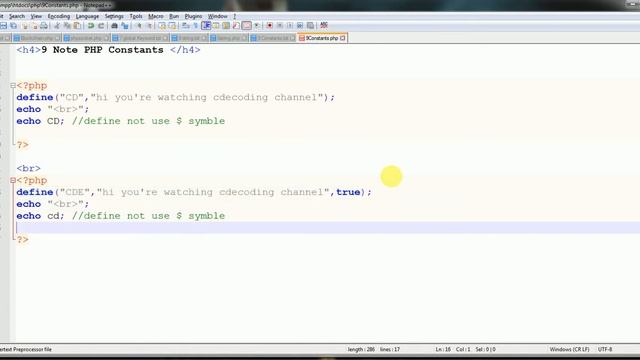Click the Print toolbar icon
640x360 pixels.
pyautogui.click(x=44, y=26)
